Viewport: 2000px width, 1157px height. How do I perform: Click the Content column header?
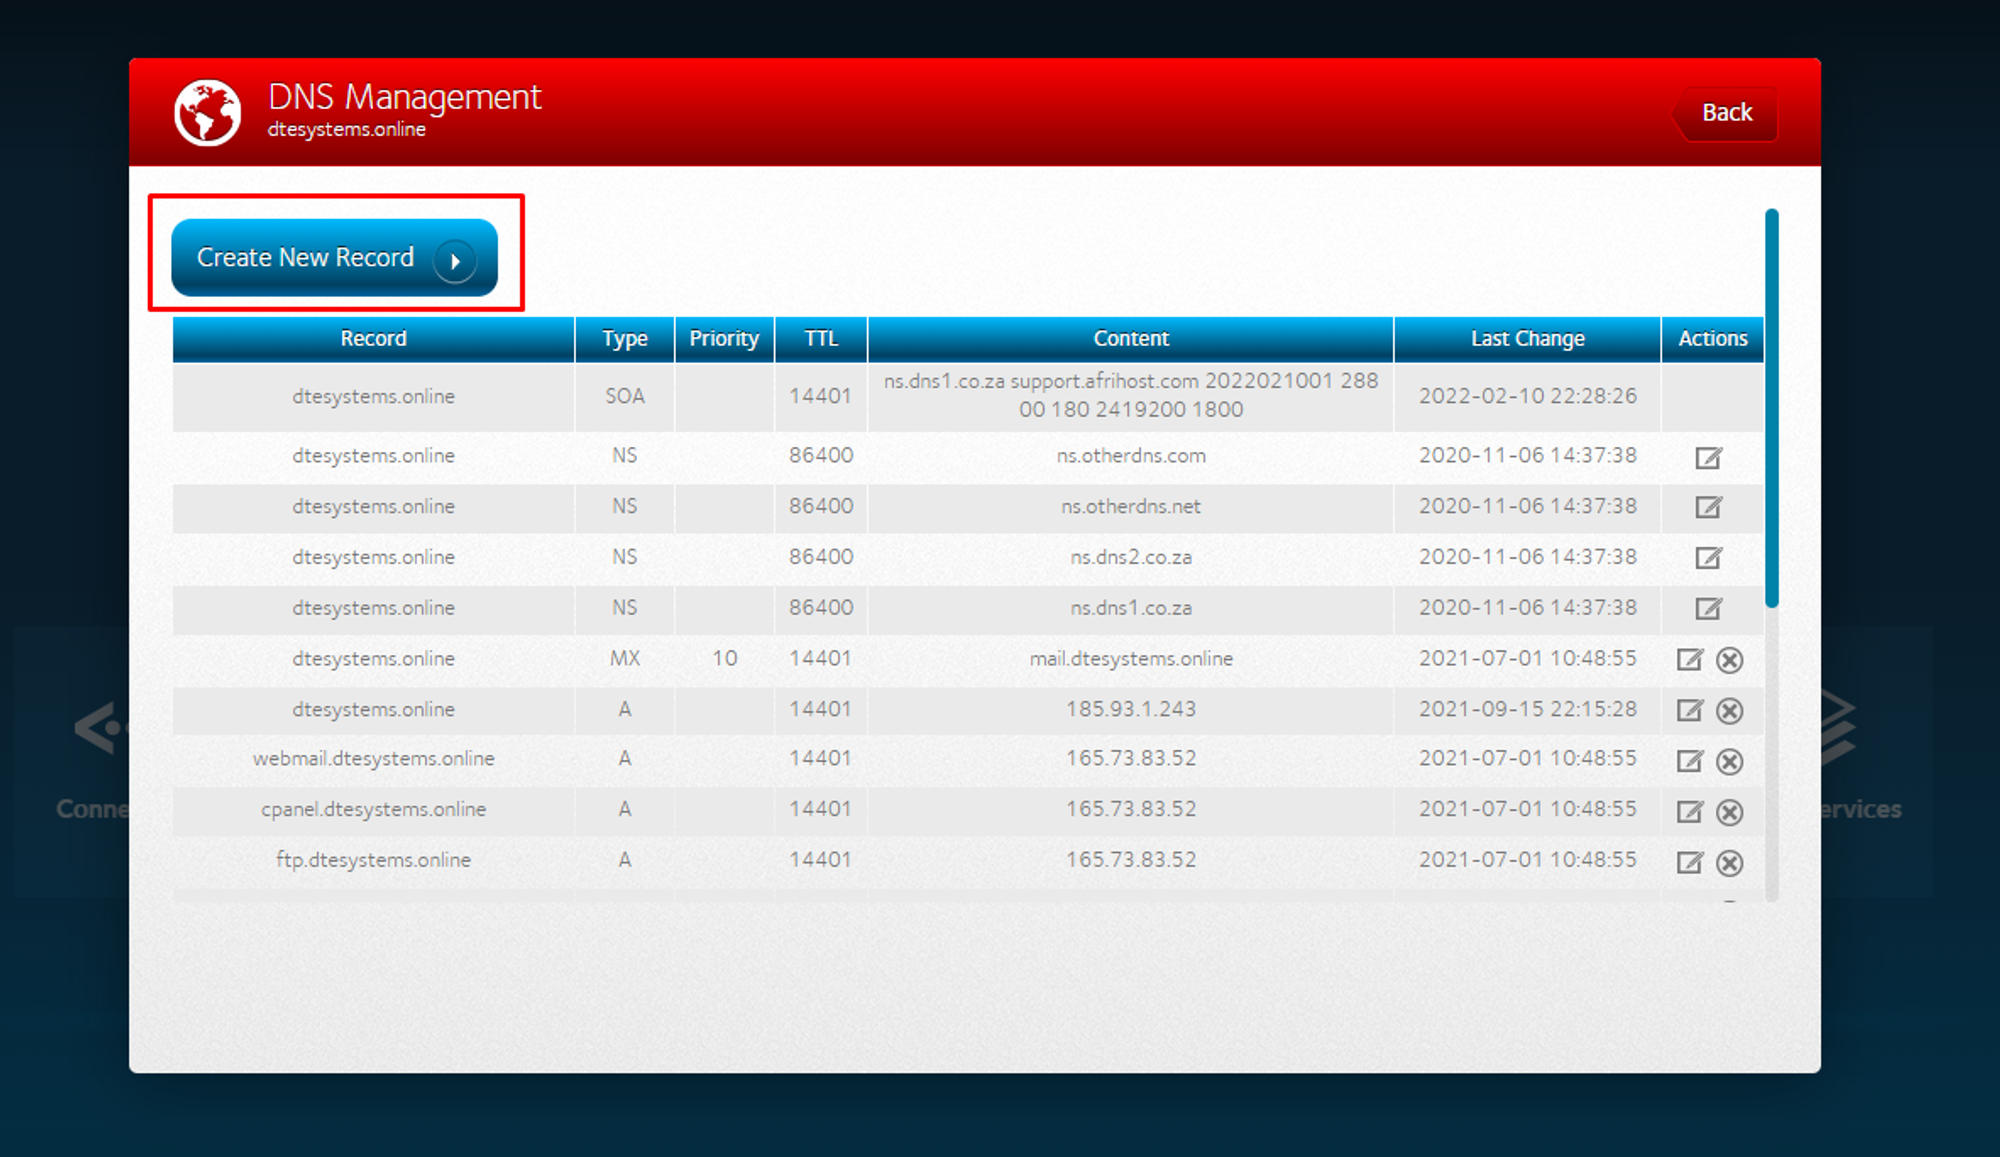[1131, 339]
